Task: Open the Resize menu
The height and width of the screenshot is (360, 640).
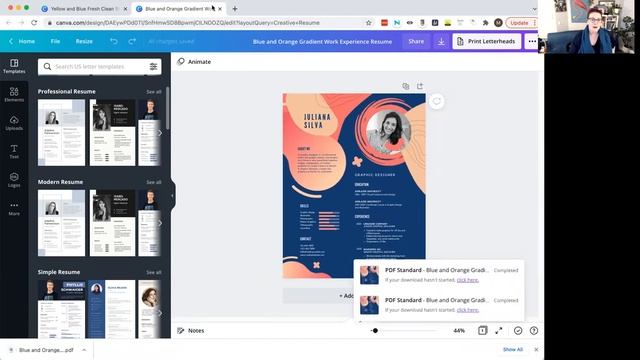Action: click(84, 41)
